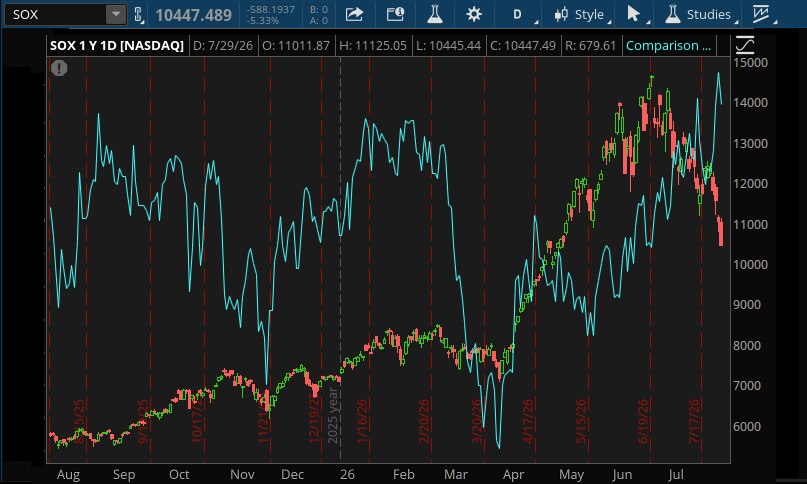The width and height of the screenshot is (807, 484).
Task: Click the 12000 price axis label
Action: point(750,183)
